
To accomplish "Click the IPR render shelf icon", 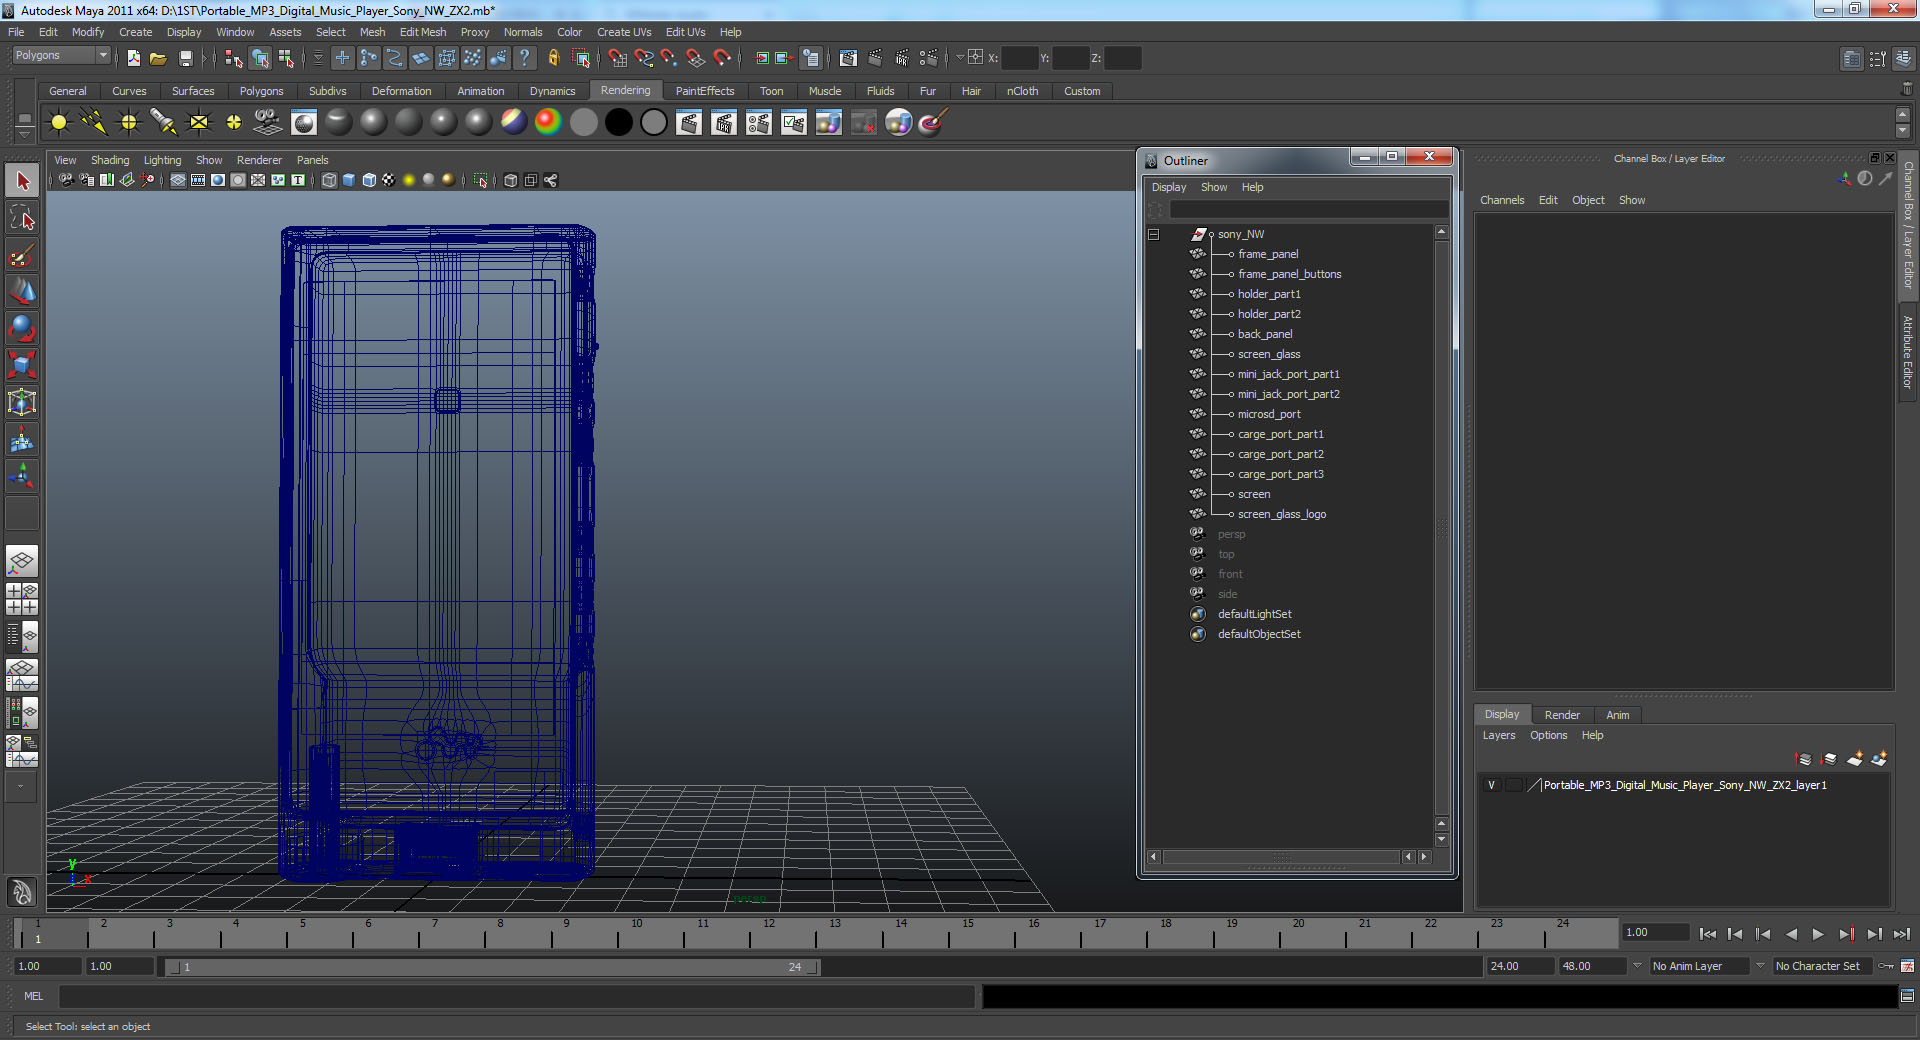I will (x=723, y=122).
